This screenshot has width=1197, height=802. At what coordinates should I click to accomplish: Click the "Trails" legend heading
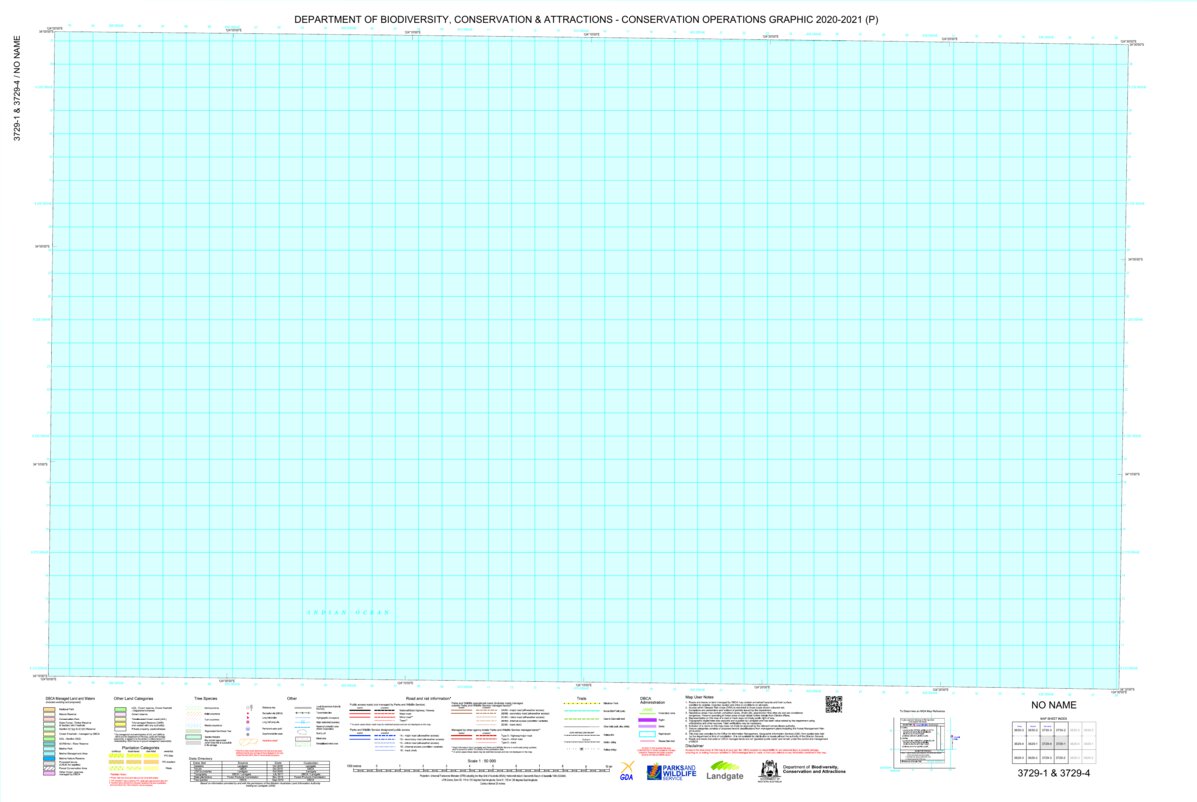click(582, 697)
